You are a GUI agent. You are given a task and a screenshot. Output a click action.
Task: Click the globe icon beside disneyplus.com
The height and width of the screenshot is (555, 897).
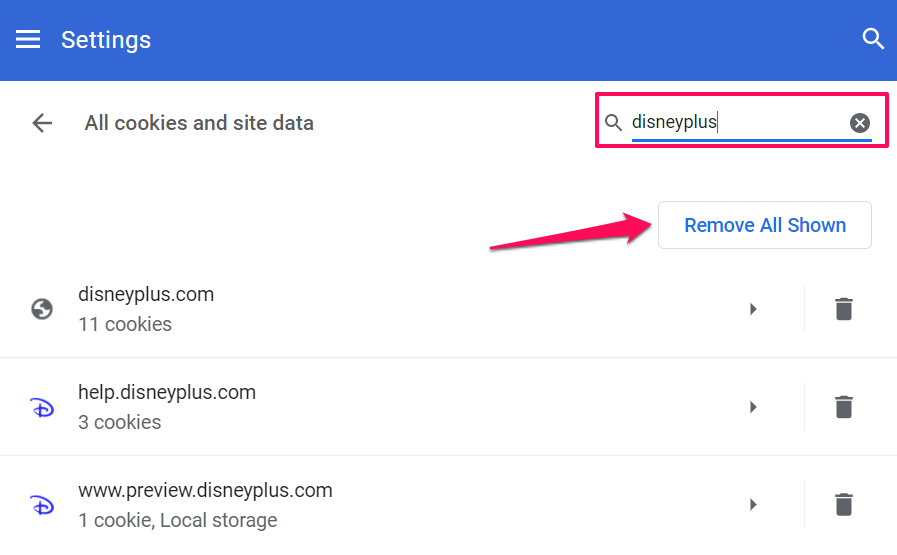pos(42,309)
